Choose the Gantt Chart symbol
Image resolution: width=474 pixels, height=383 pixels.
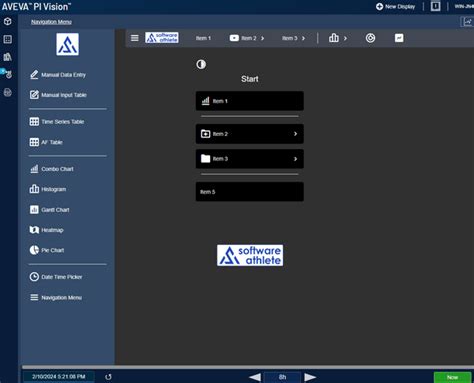point(50,210)
